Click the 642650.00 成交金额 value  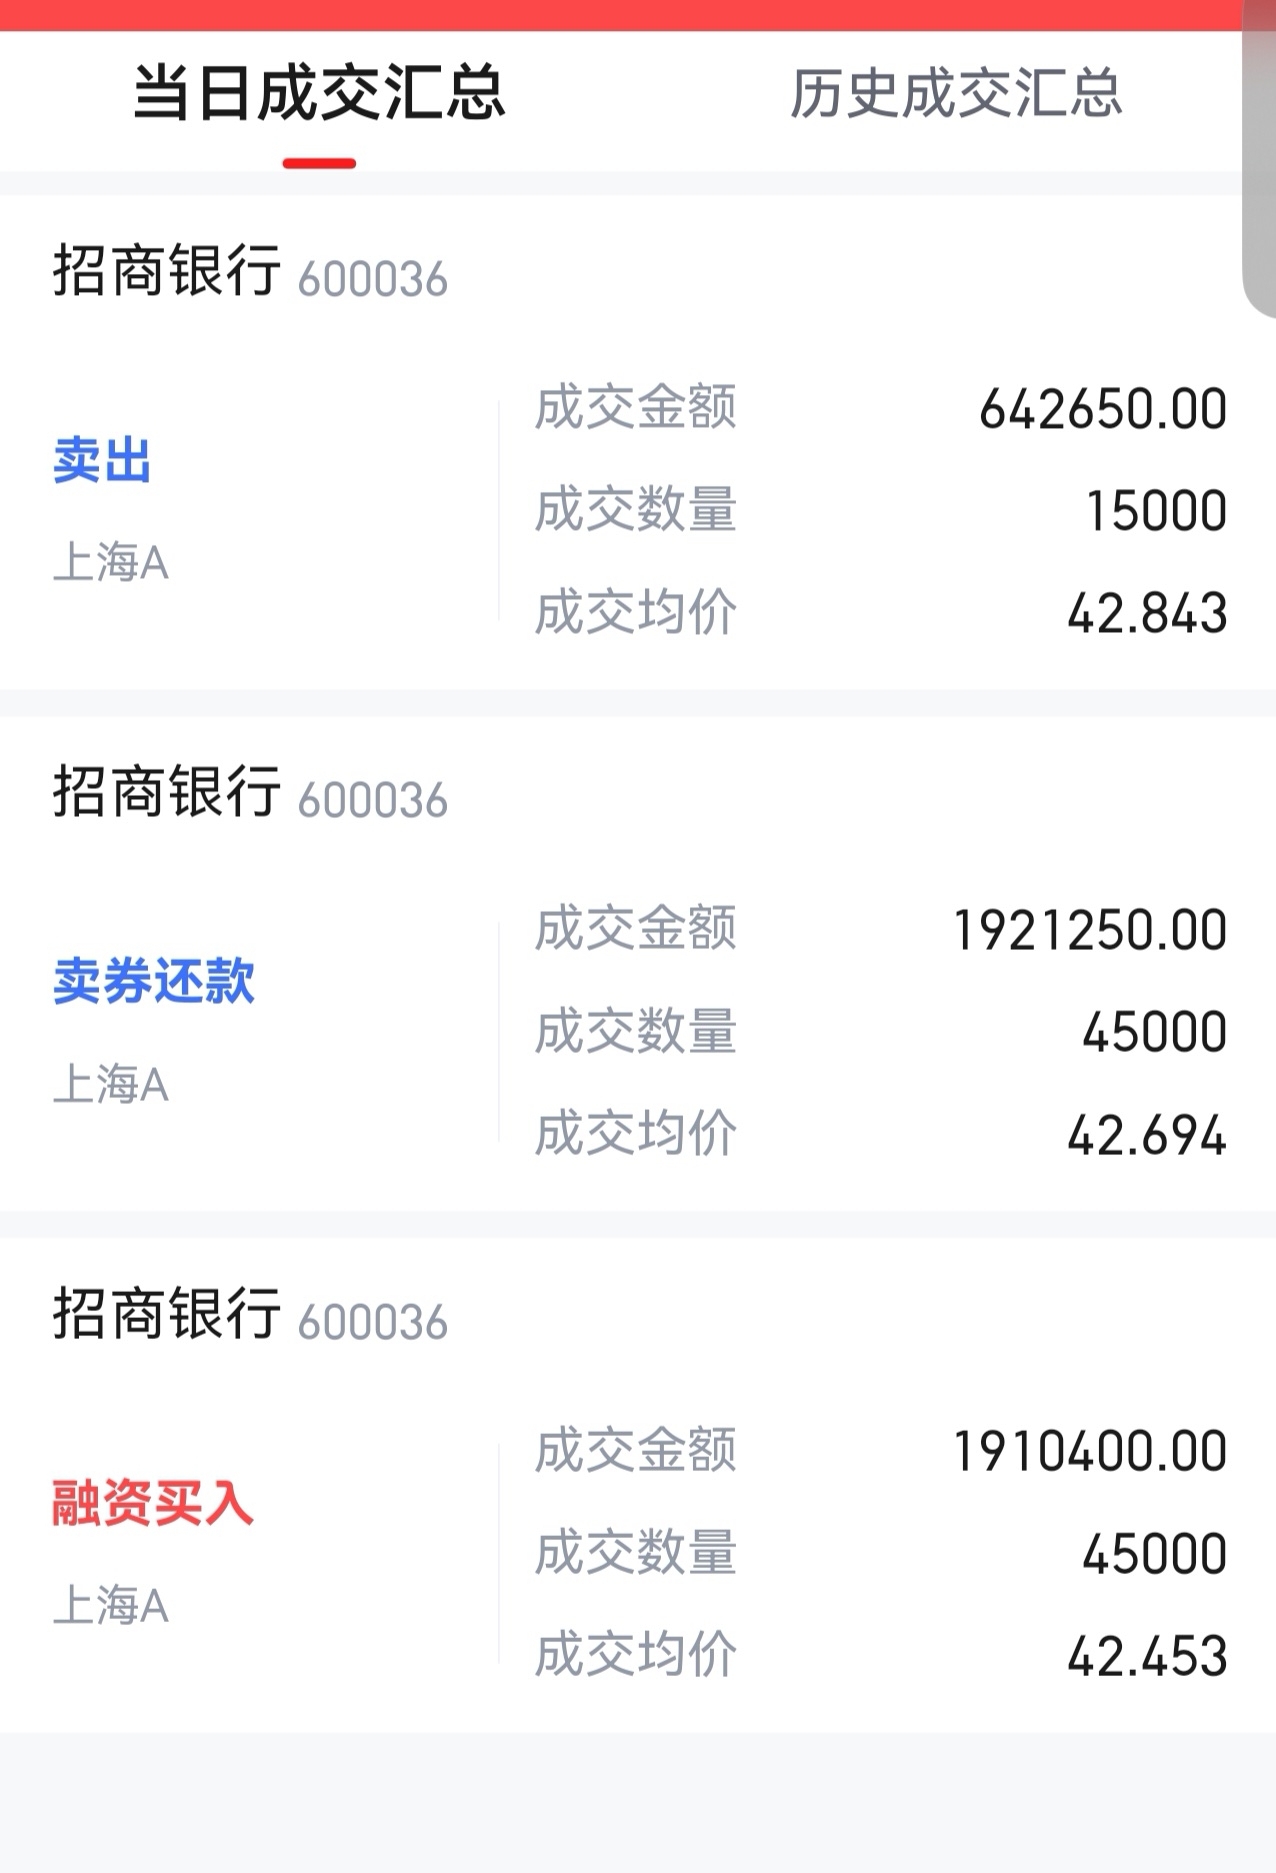pyautogui.click(x=1103, y=410)
